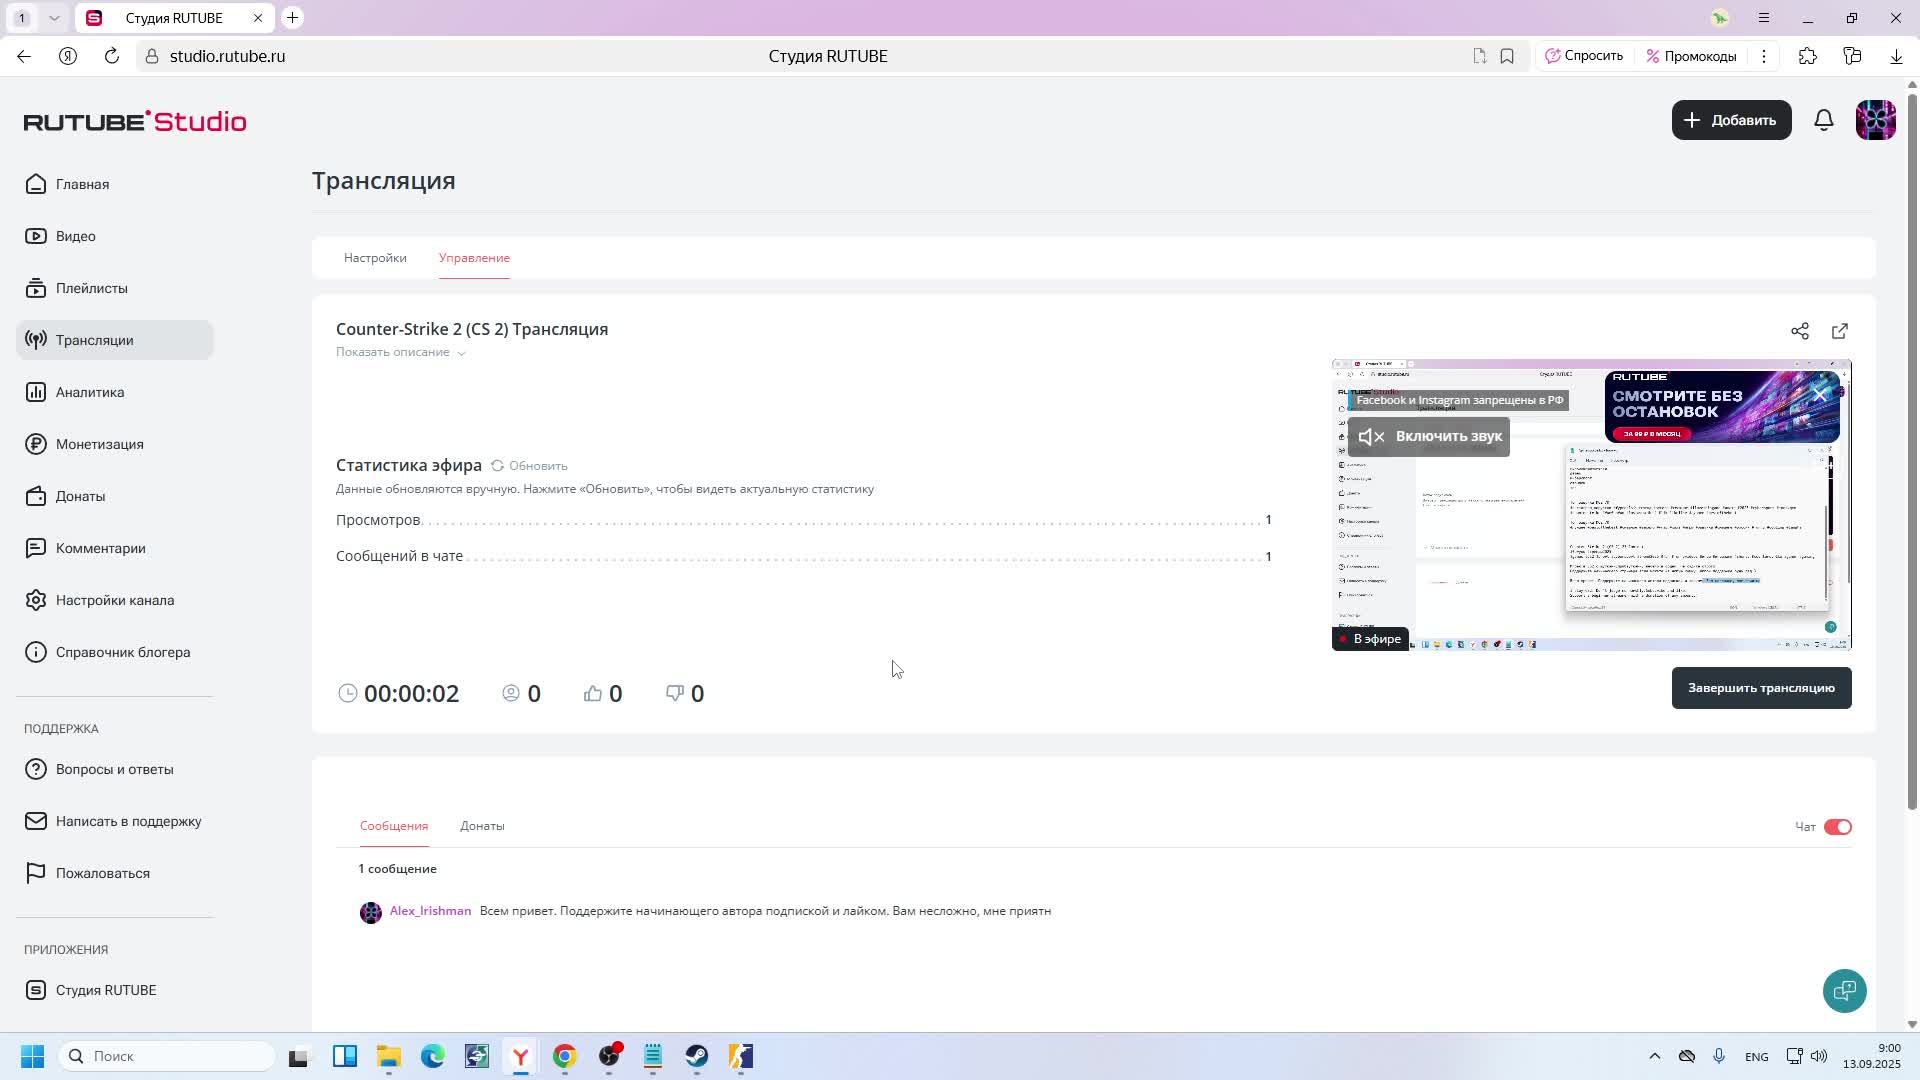The image size is (1920, 1080).
Task: Open the Добавить menu button
Action: point(1731,120)
